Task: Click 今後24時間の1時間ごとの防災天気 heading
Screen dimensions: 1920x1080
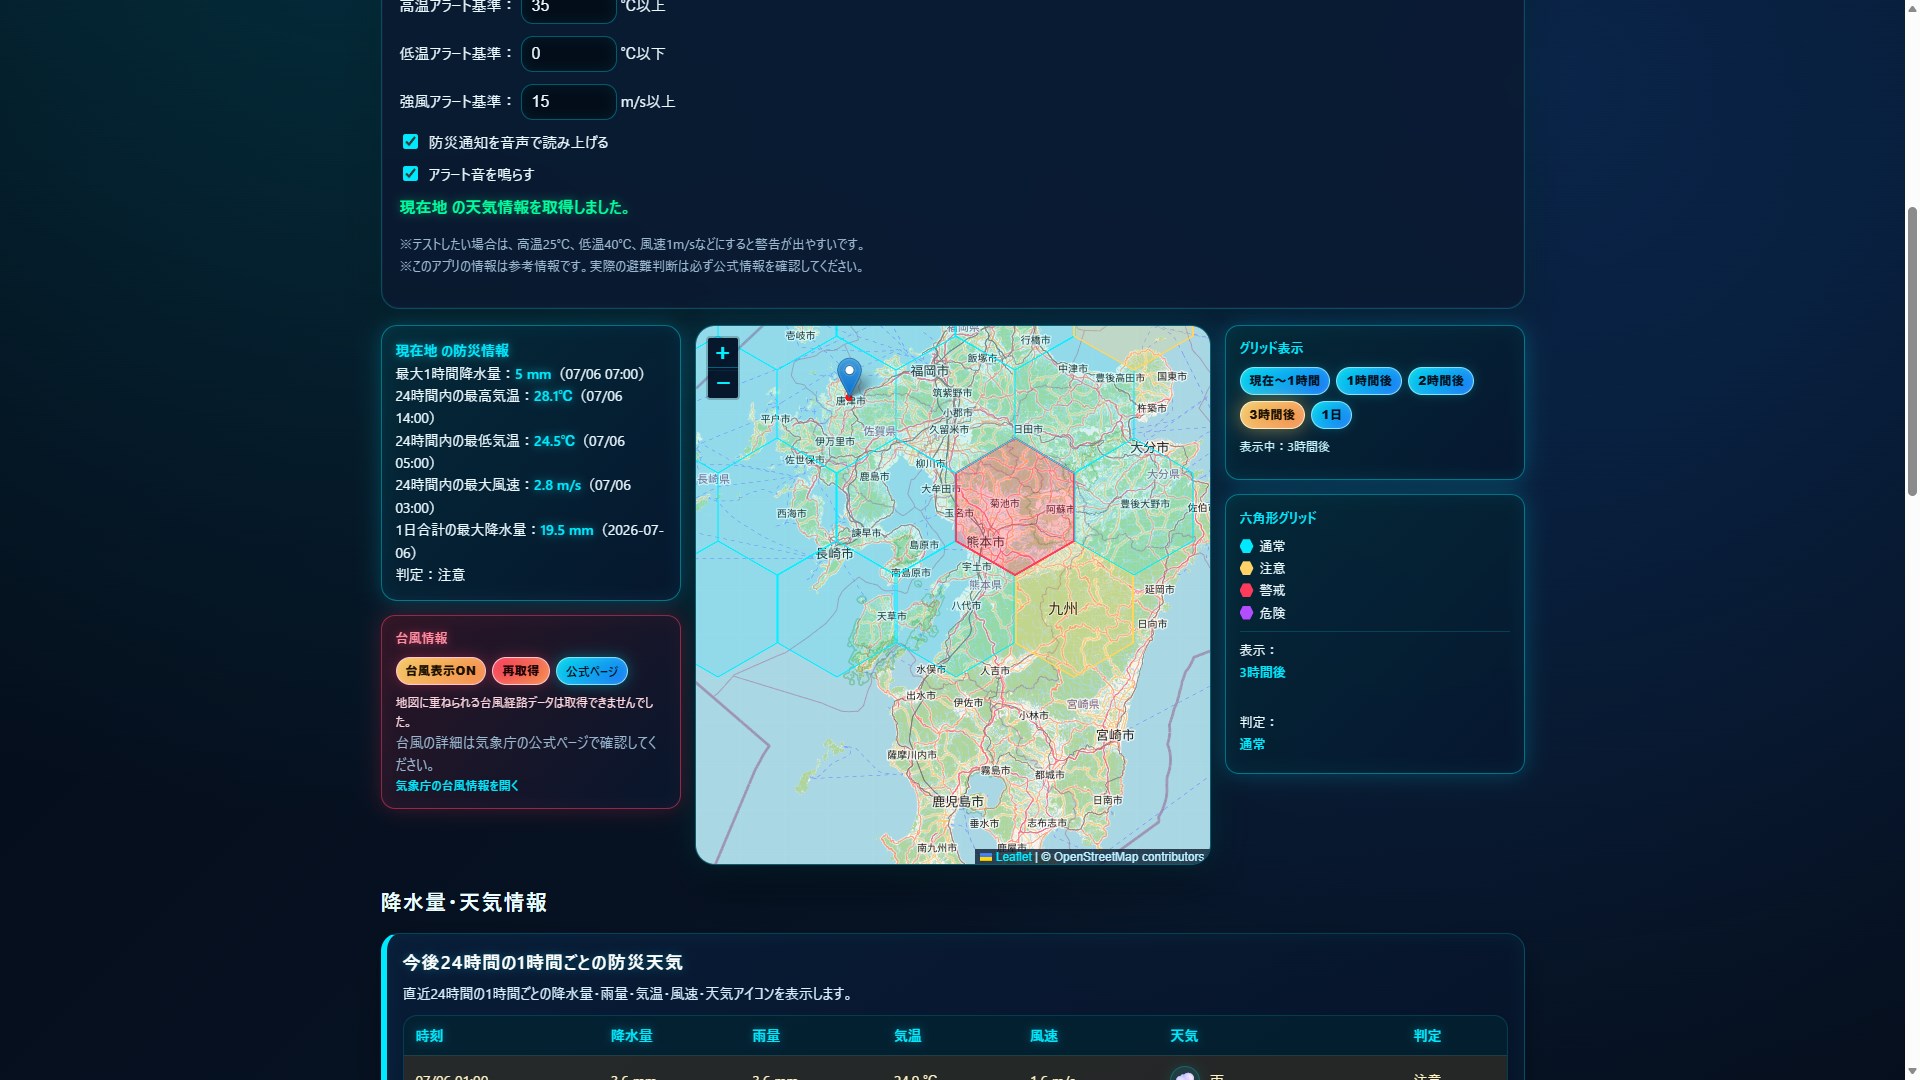Action: 542,962
